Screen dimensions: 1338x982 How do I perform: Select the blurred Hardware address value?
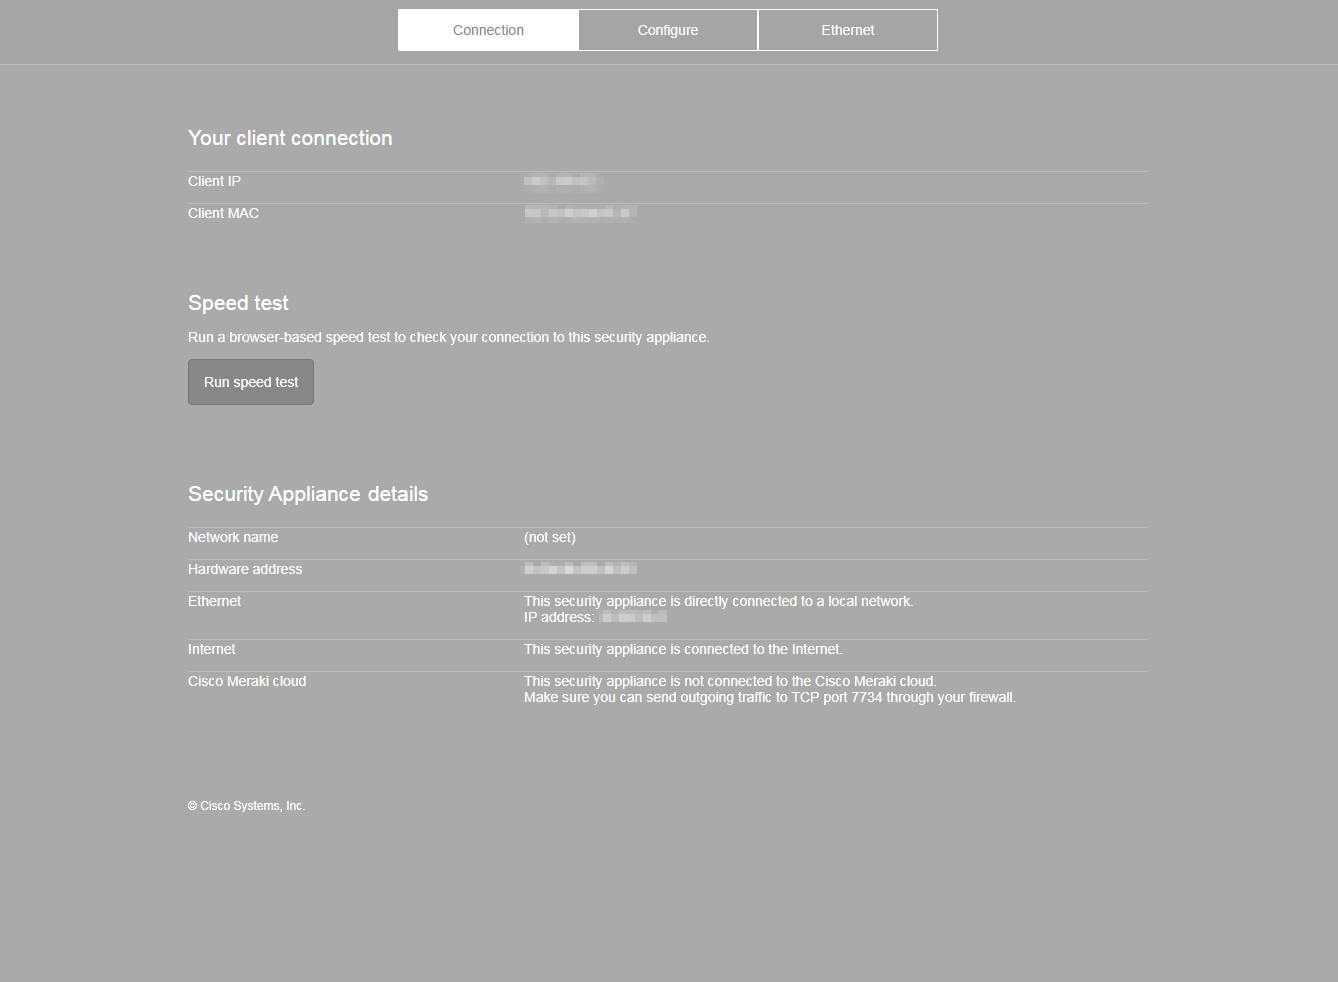click(580, 568)
